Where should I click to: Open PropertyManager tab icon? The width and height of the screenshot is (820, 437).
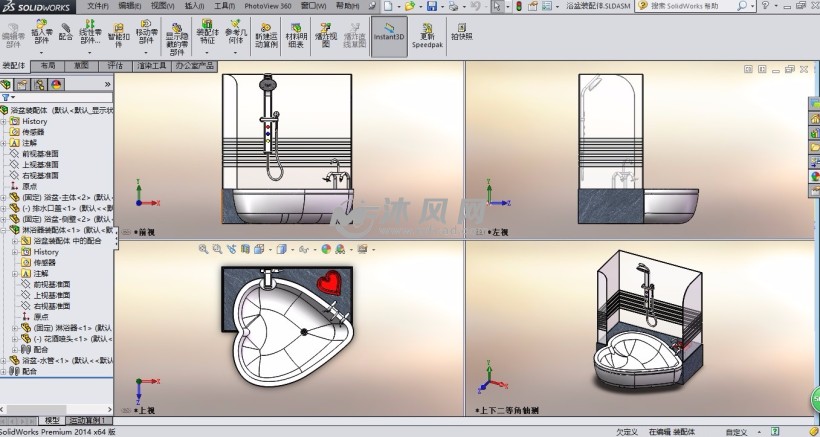22,85
